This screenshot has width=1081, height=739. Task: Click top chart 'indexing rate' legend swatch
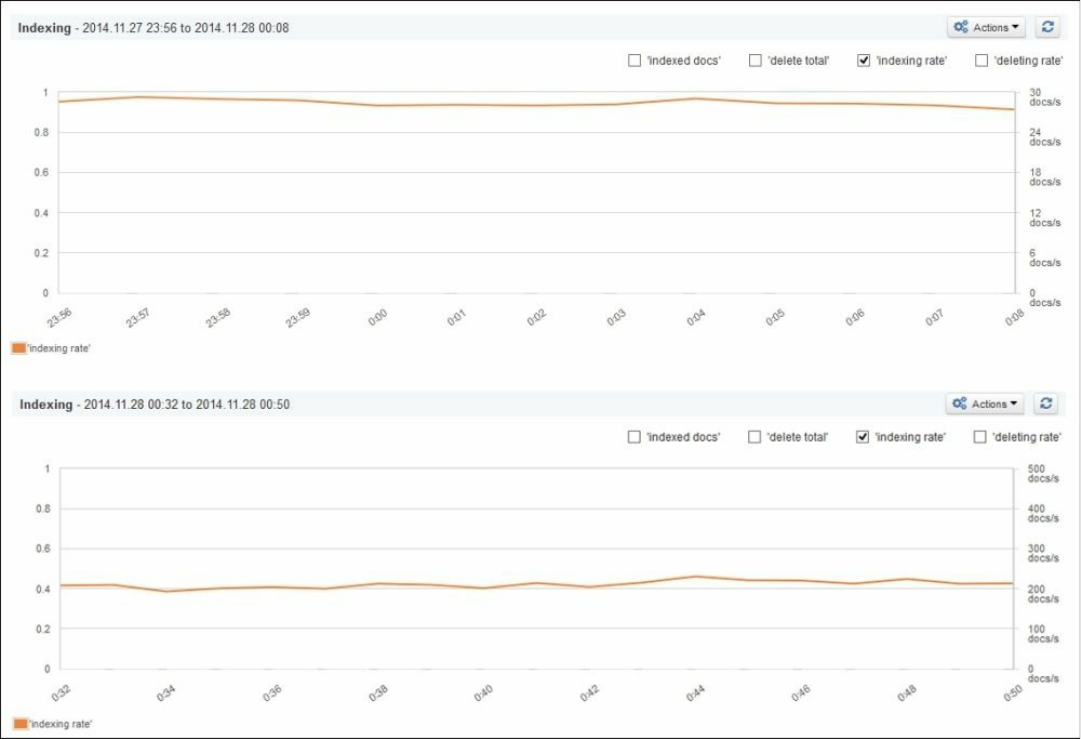(19, 348)
